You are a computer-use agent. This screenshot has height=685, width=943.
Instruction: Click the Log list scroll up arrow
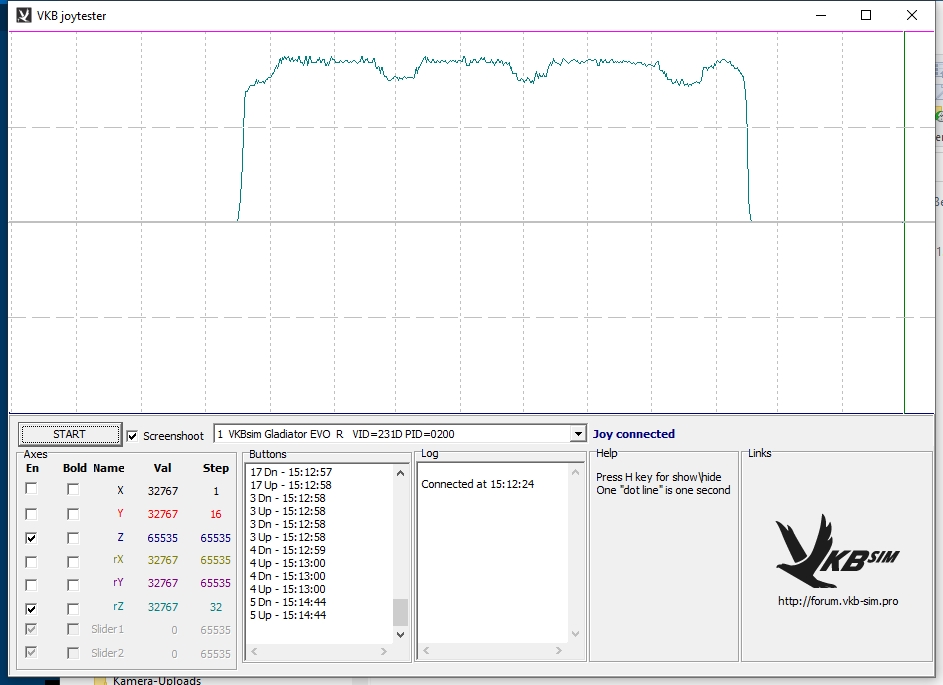tap(576, 473)
